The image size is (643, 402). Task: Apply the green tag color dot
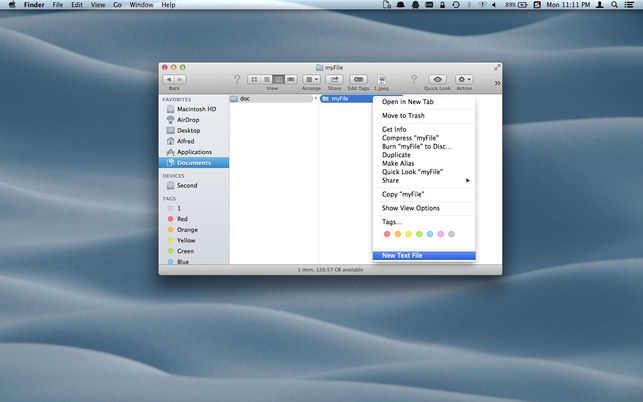(x=419, y=234)
